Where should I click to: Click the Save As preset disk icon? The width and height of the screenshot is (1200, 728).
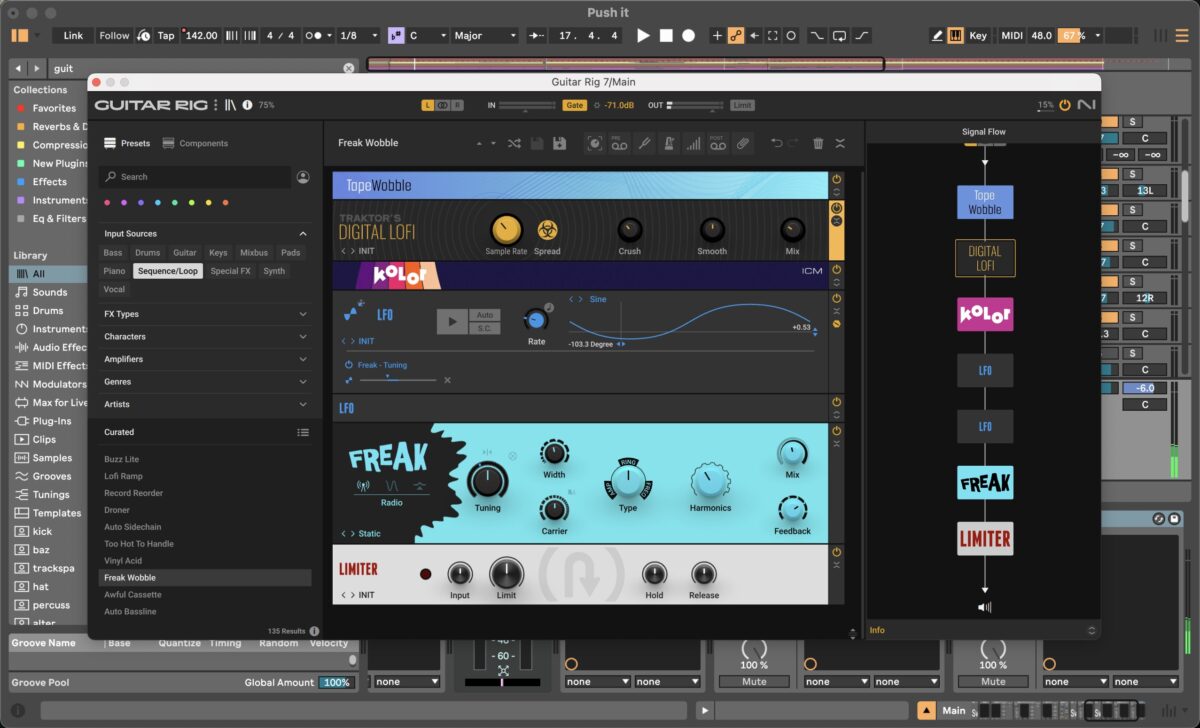pos(560,144)
